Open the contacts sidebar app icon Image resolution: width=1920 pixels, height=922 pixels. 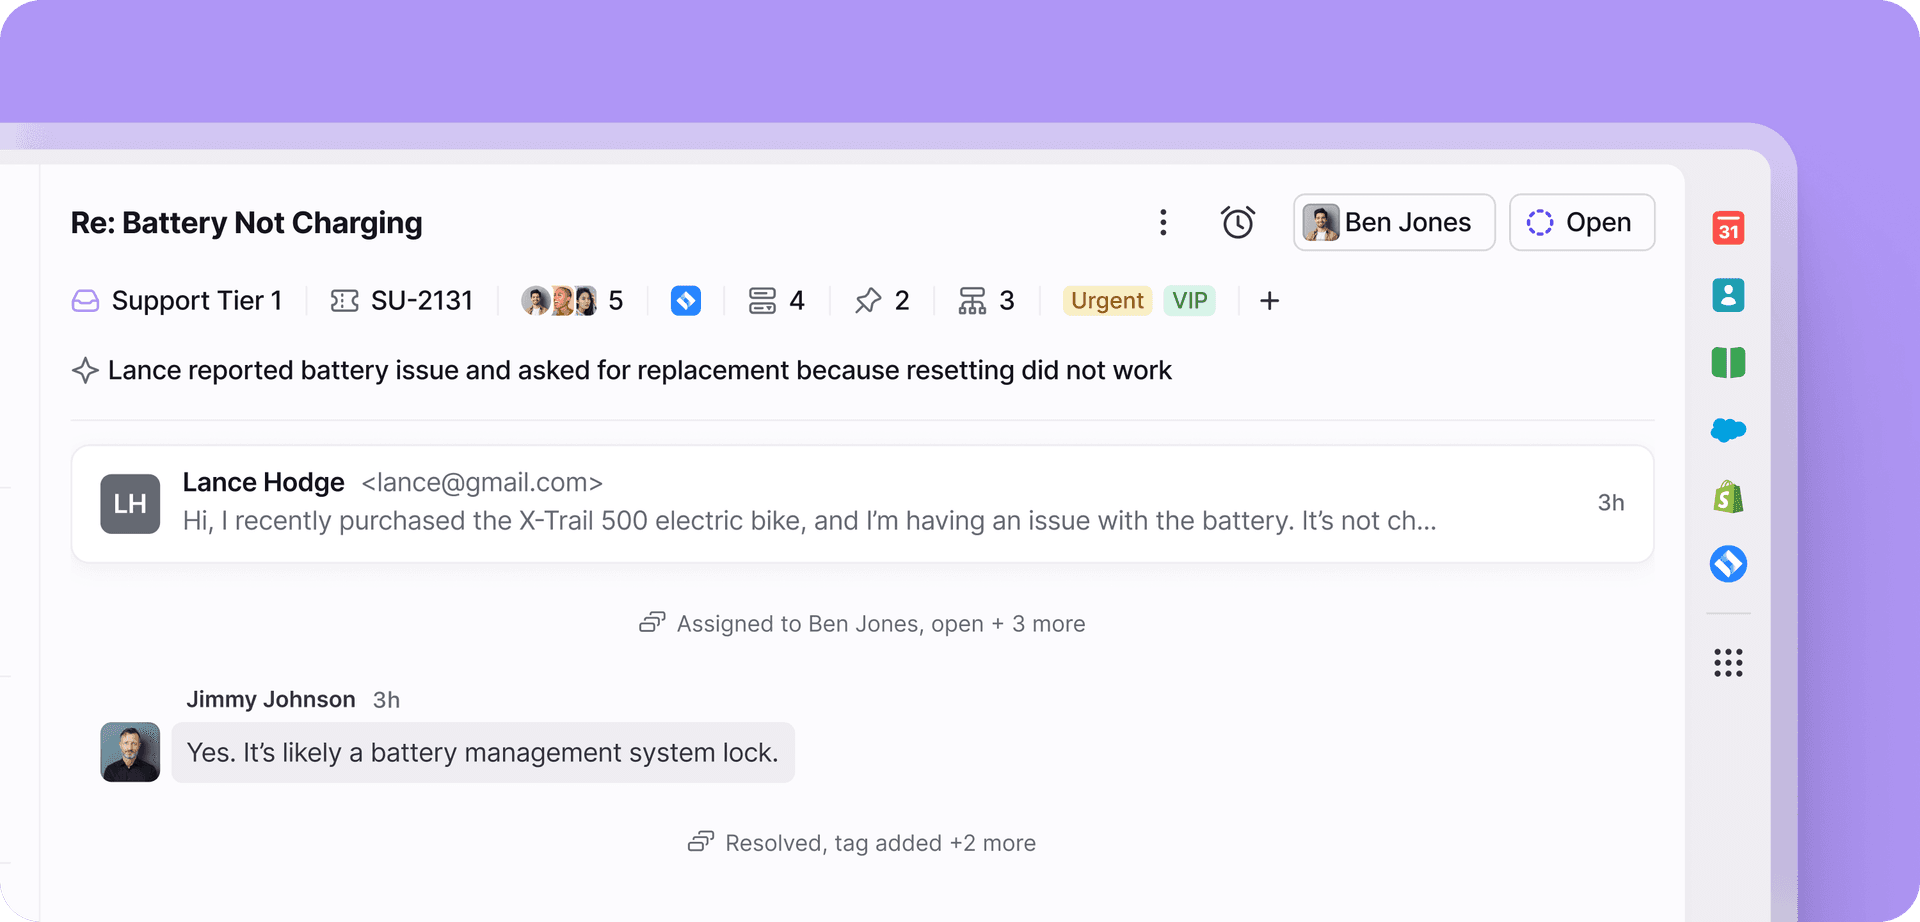(x=1727, y=295)
